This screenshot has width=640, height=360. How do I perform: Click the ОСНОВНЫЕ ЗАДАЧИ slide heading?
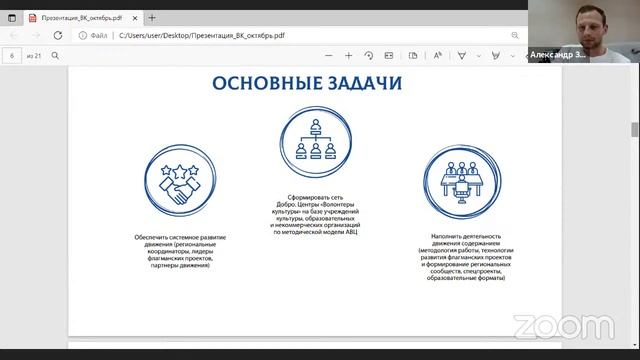pos(307,83)
